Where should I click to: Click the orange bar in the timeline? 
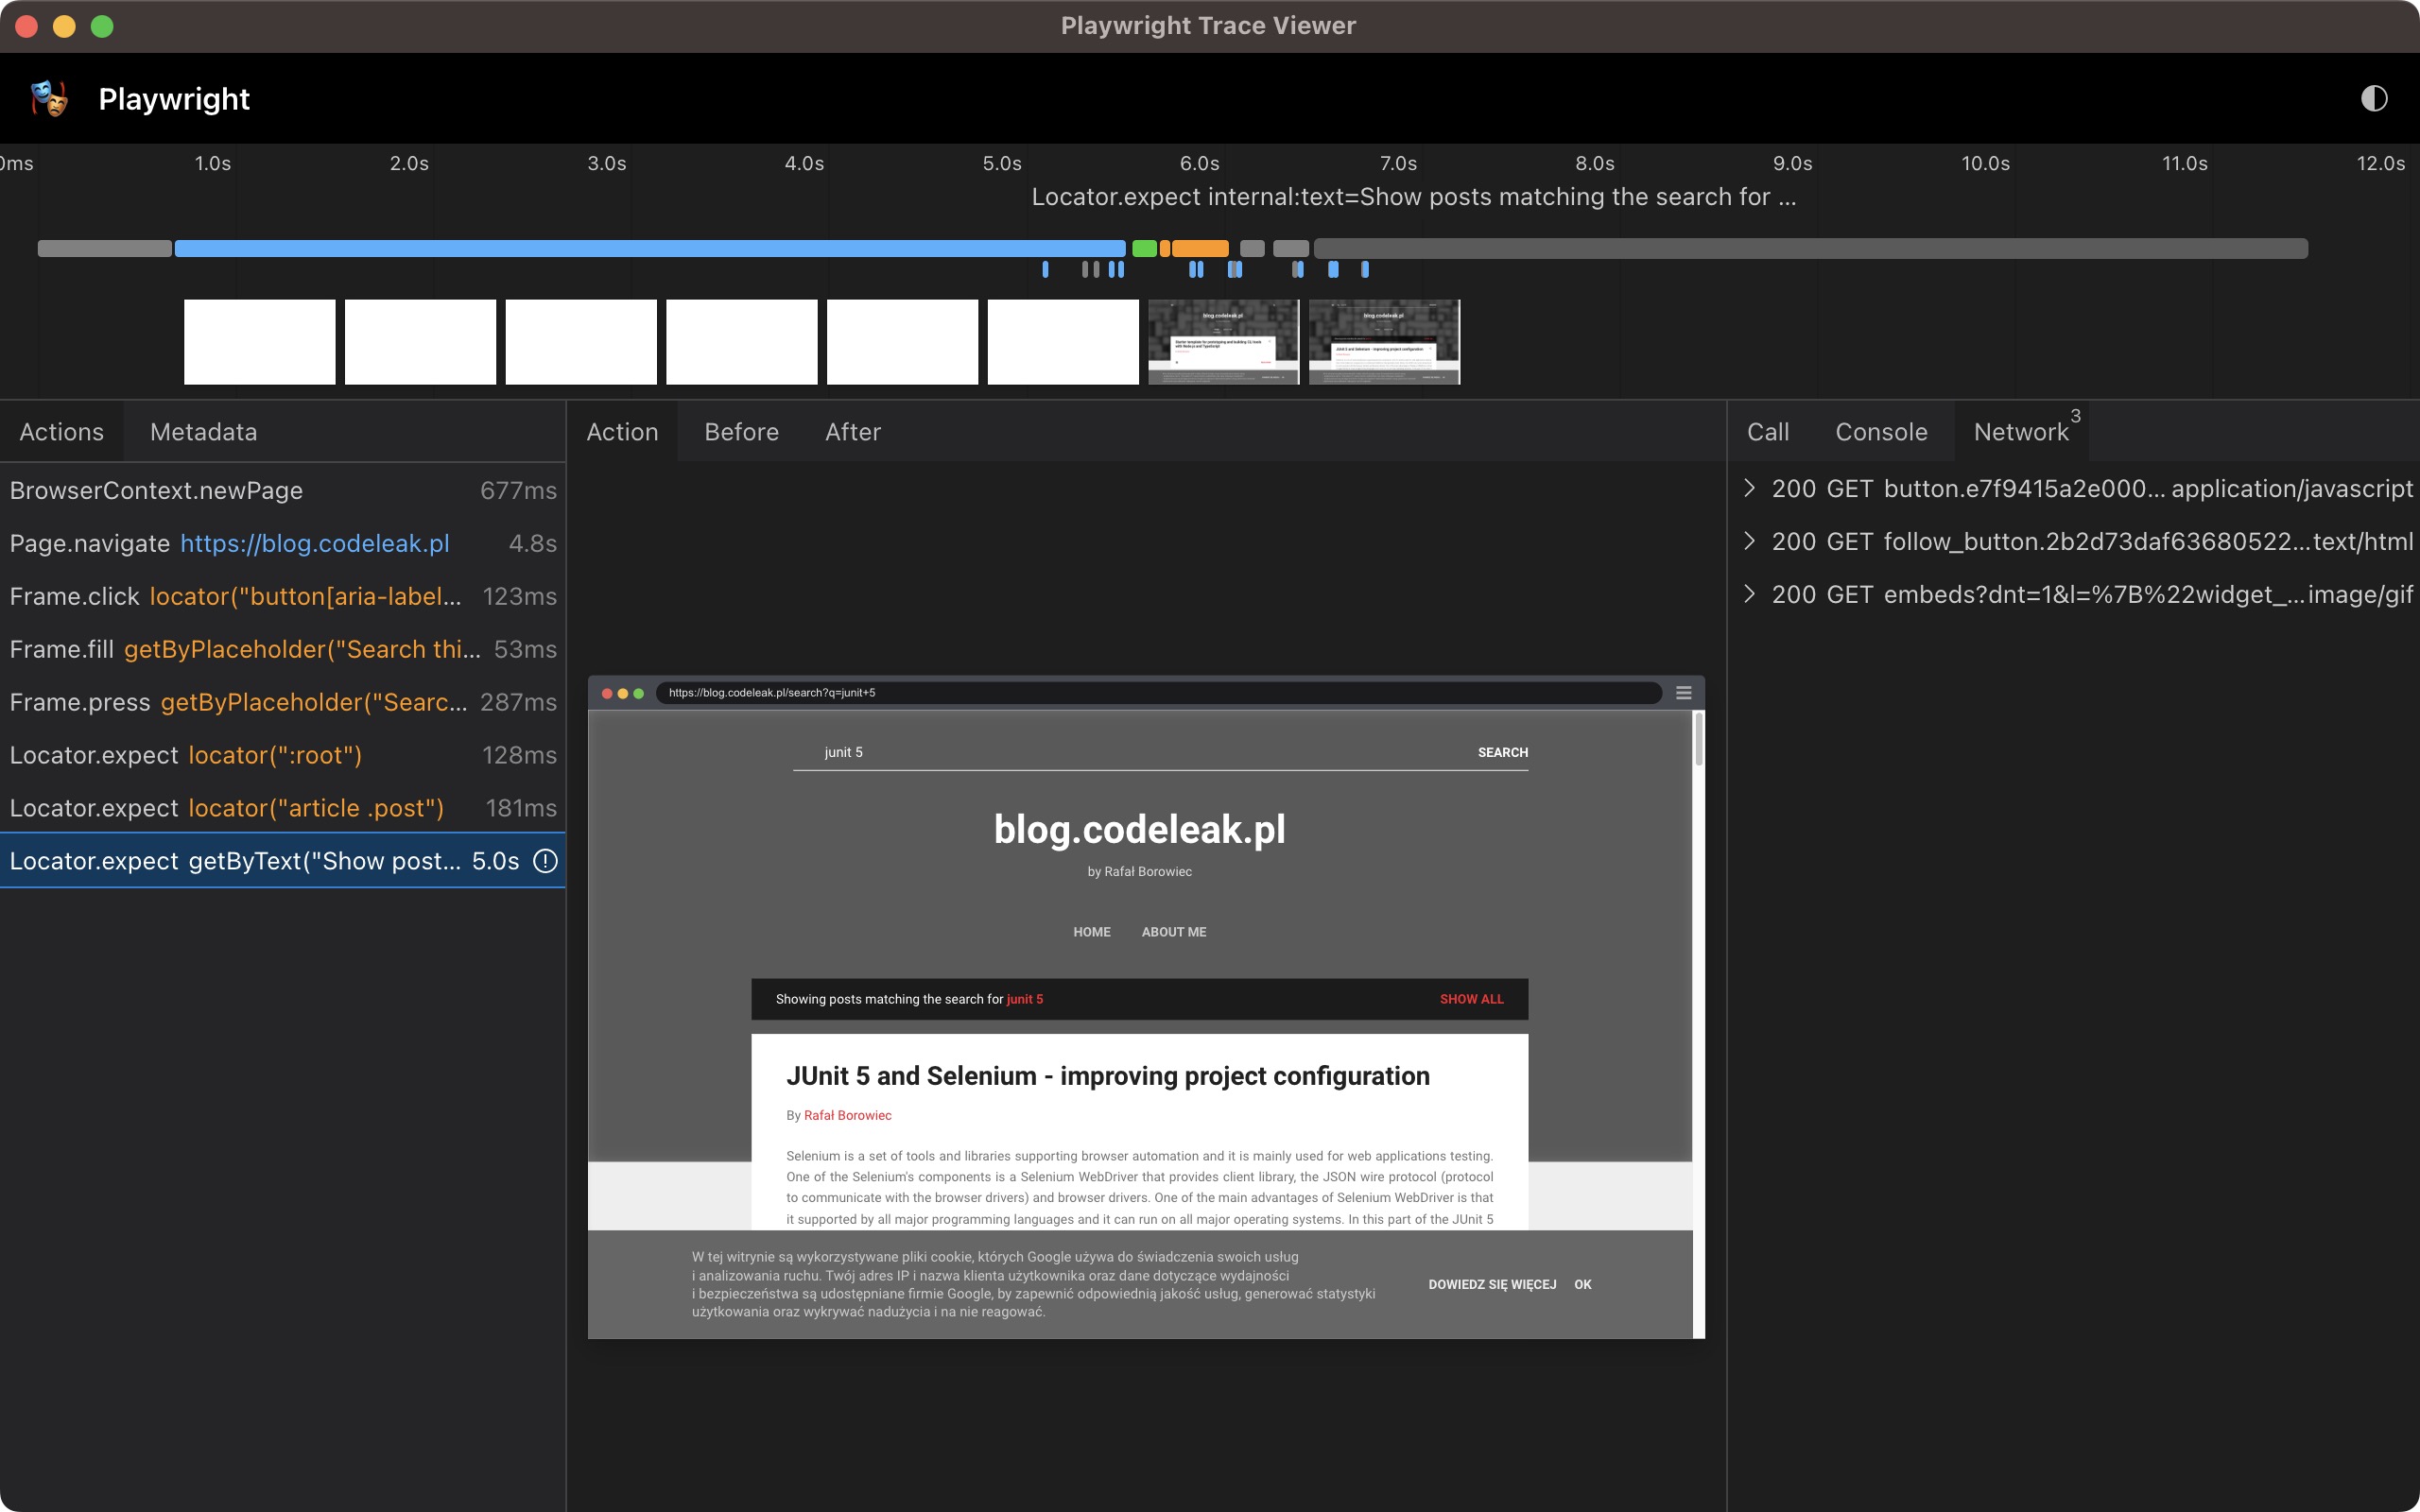click(1200, 248)
